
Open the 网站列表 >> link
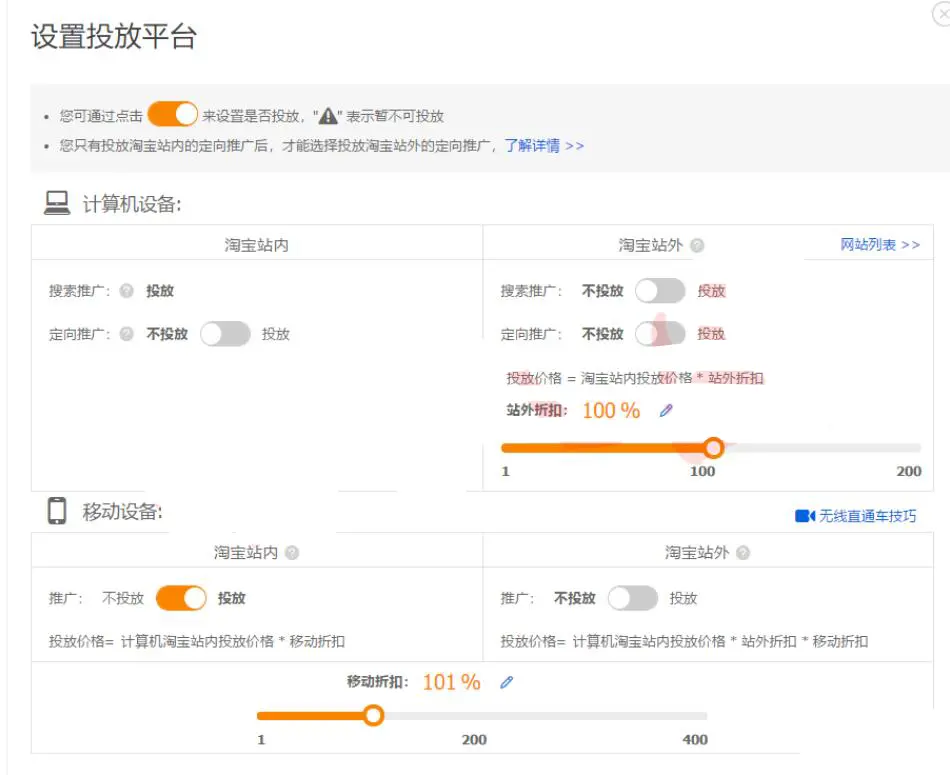click(880, 245)
